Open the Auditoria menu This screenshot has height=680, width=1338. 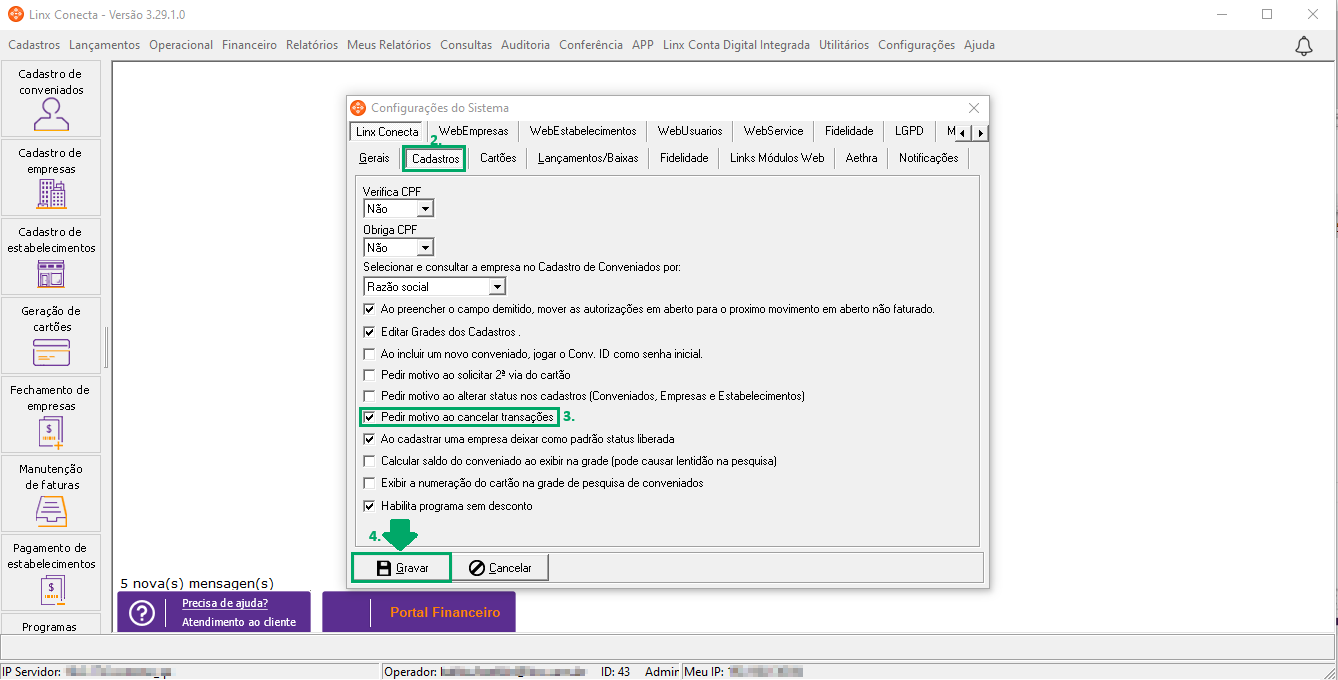[525, 45]
